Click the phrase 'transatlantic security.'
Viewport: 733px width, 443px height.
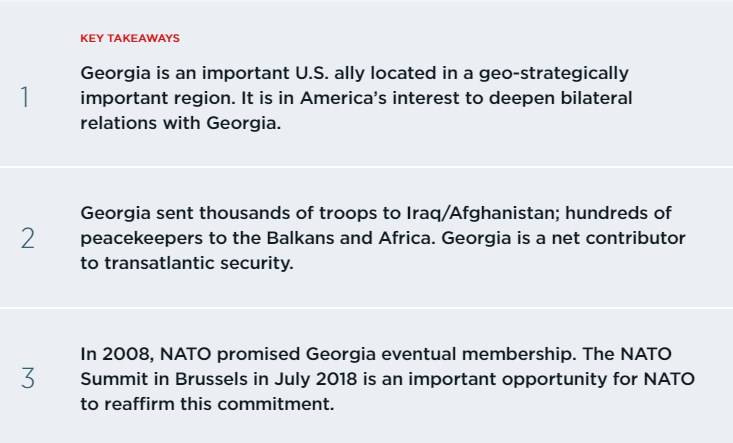(x=199, y=264)
